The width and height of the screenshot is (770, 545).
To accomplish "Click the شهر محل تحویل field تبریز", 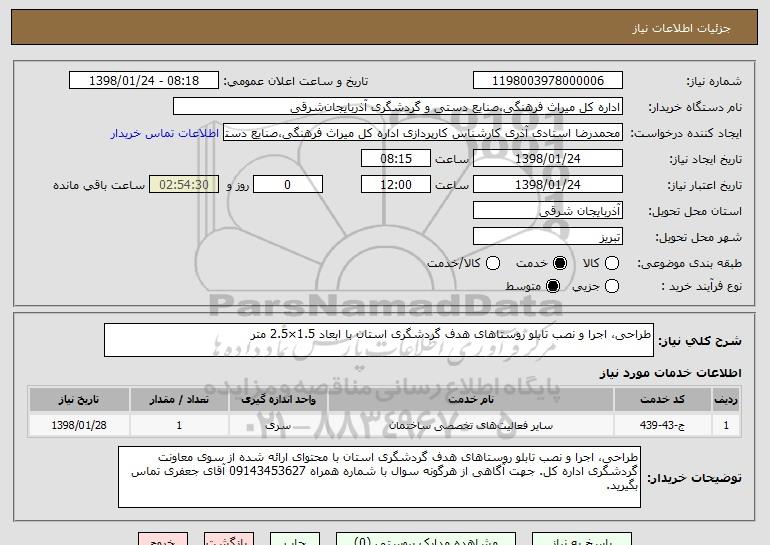I will tap(548, 237).
